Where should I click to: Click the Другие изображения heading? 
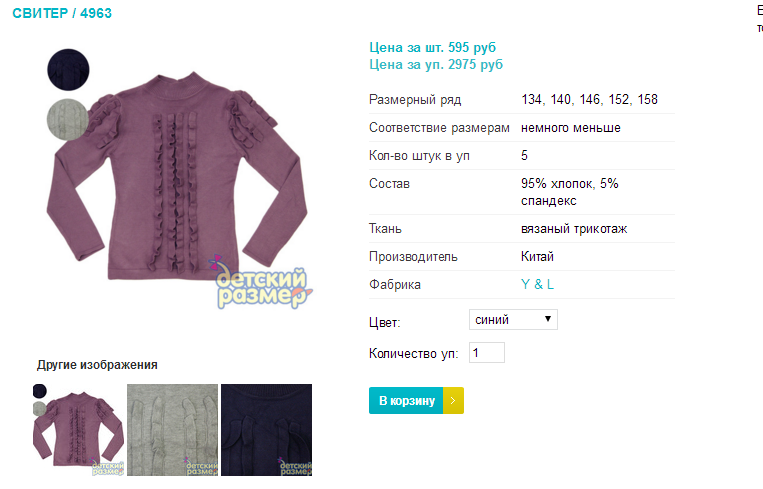click(97, 365)
